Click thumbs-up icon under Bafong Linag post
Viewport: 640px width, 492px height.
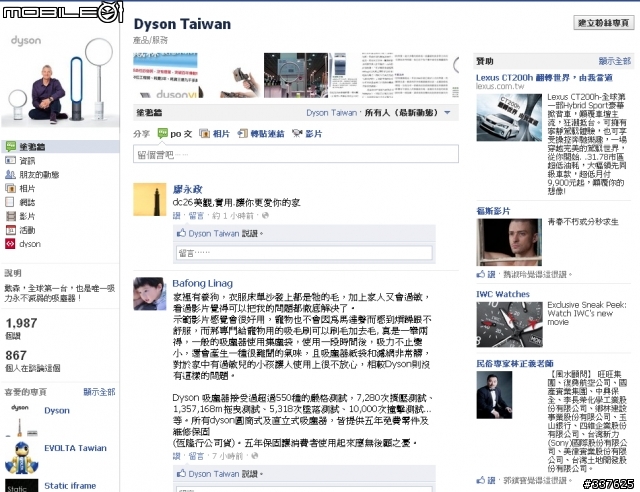coord(181,474)
